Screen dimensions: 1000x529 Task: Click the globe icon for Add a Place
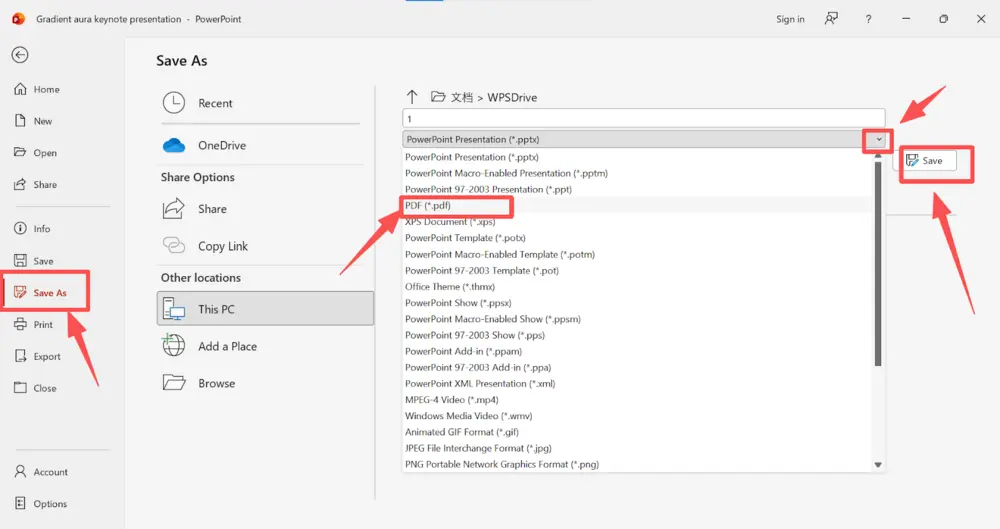pos(173,345)
